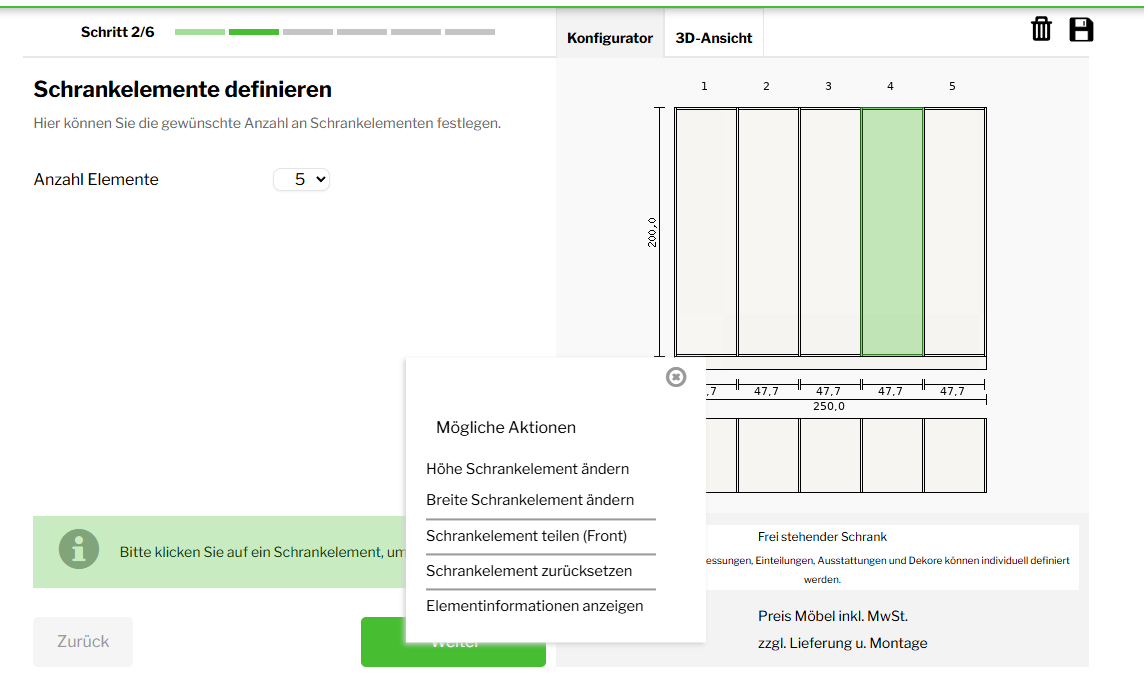This screenshot has height=686, width=1144.
Task: Select cabinet element 5 in front view
Action: point(954,231)
